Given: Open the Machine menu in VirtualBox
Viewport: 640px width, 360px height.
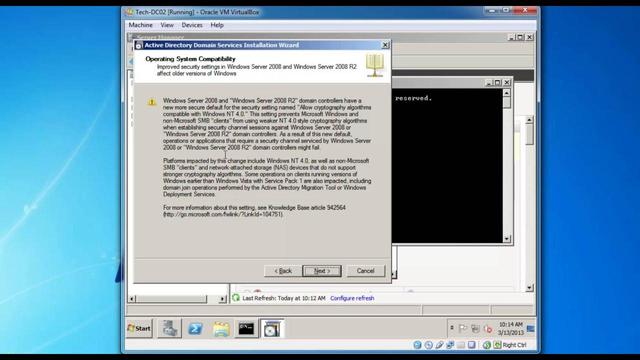Looking at the screenshot, I should pyautogui.click(x=140, y=25).
